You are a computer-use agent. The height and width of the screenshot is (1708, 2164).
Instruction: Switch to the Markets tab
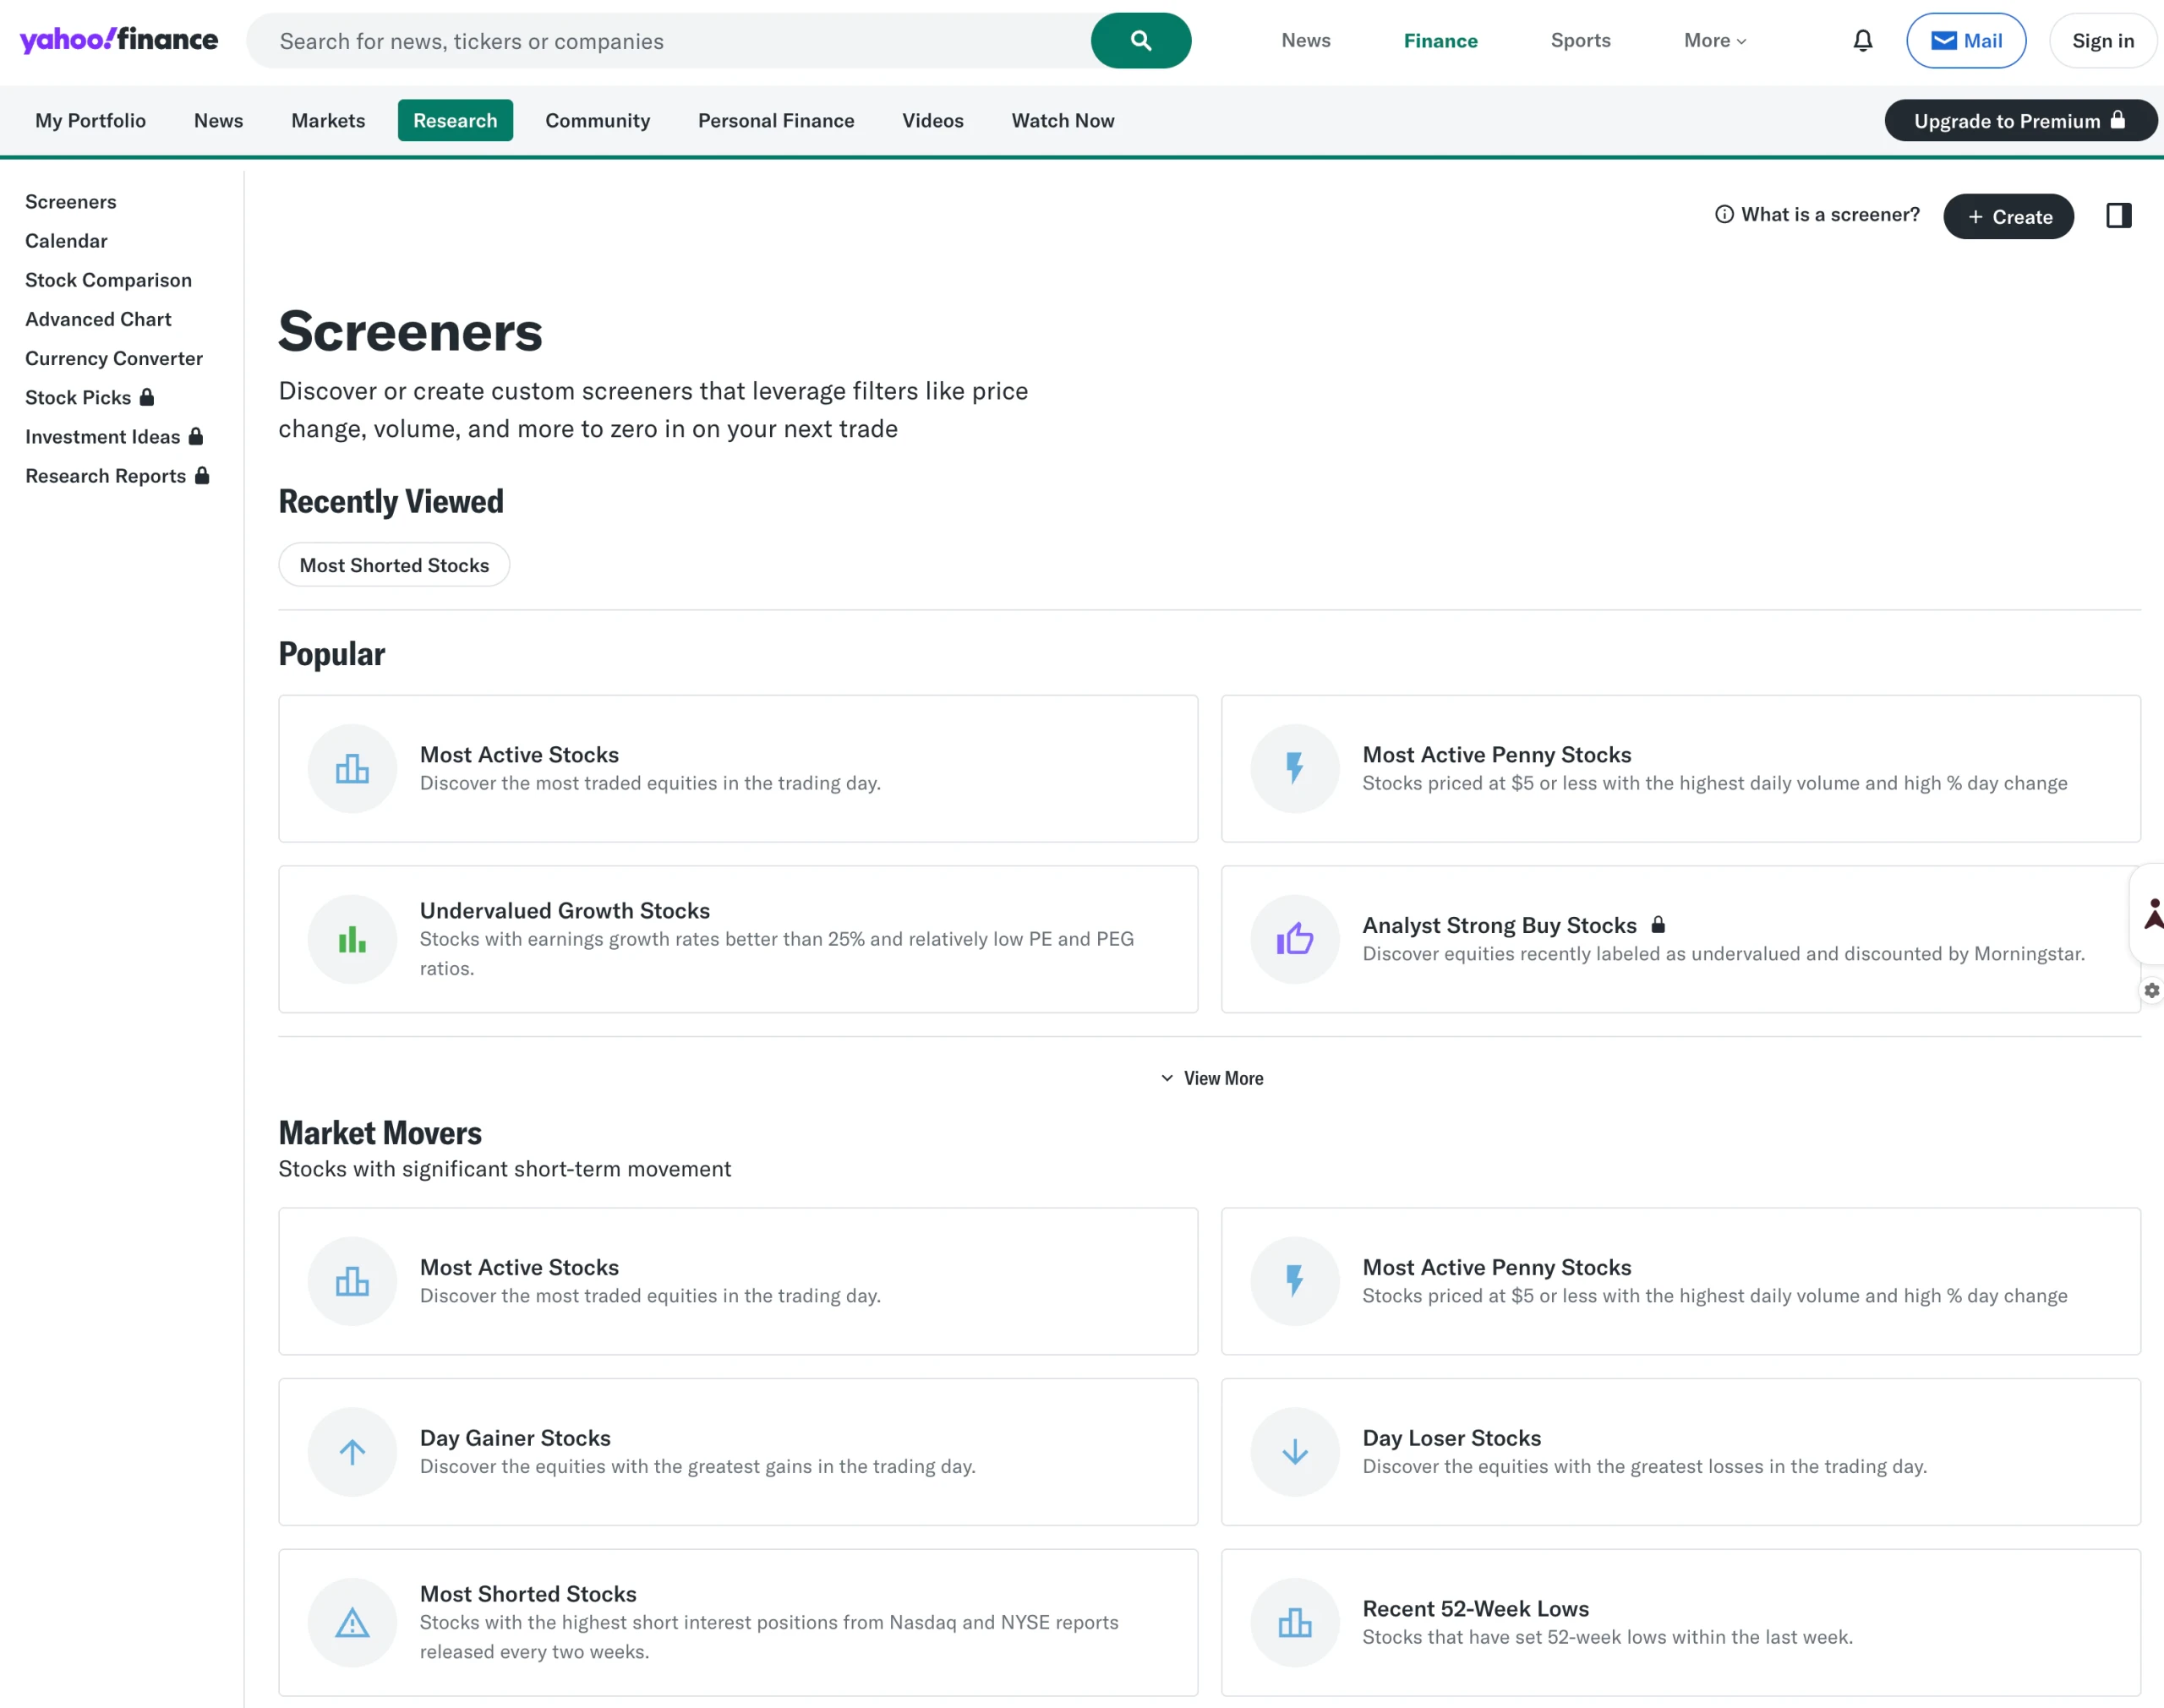point(327,120)
